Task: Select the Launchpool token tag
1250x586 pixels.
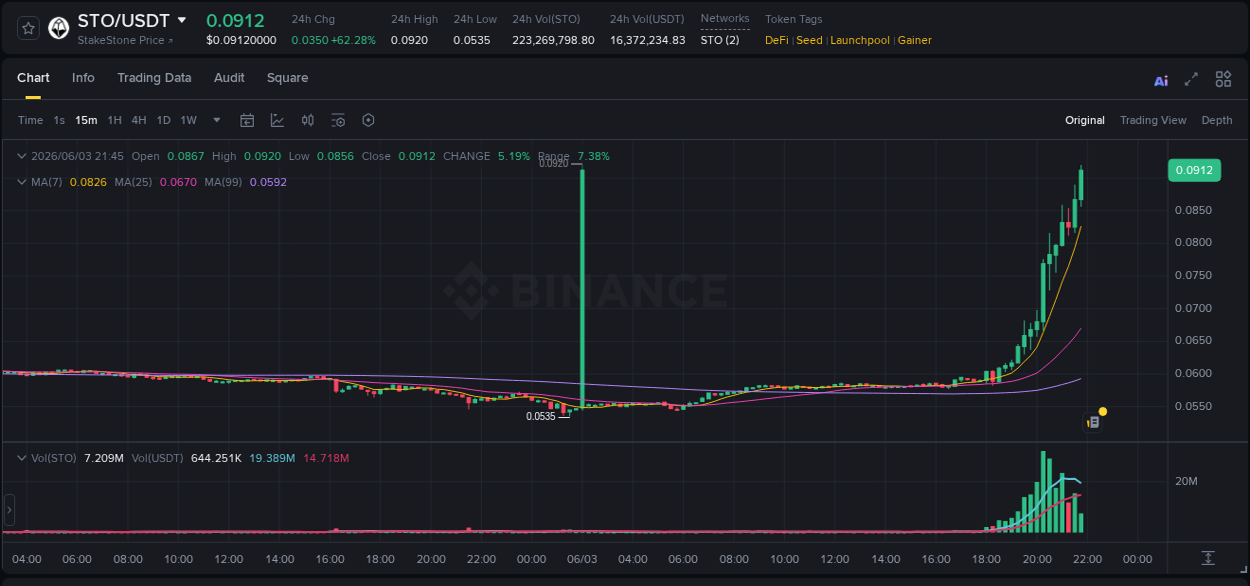Action: (x=860, y=40)
